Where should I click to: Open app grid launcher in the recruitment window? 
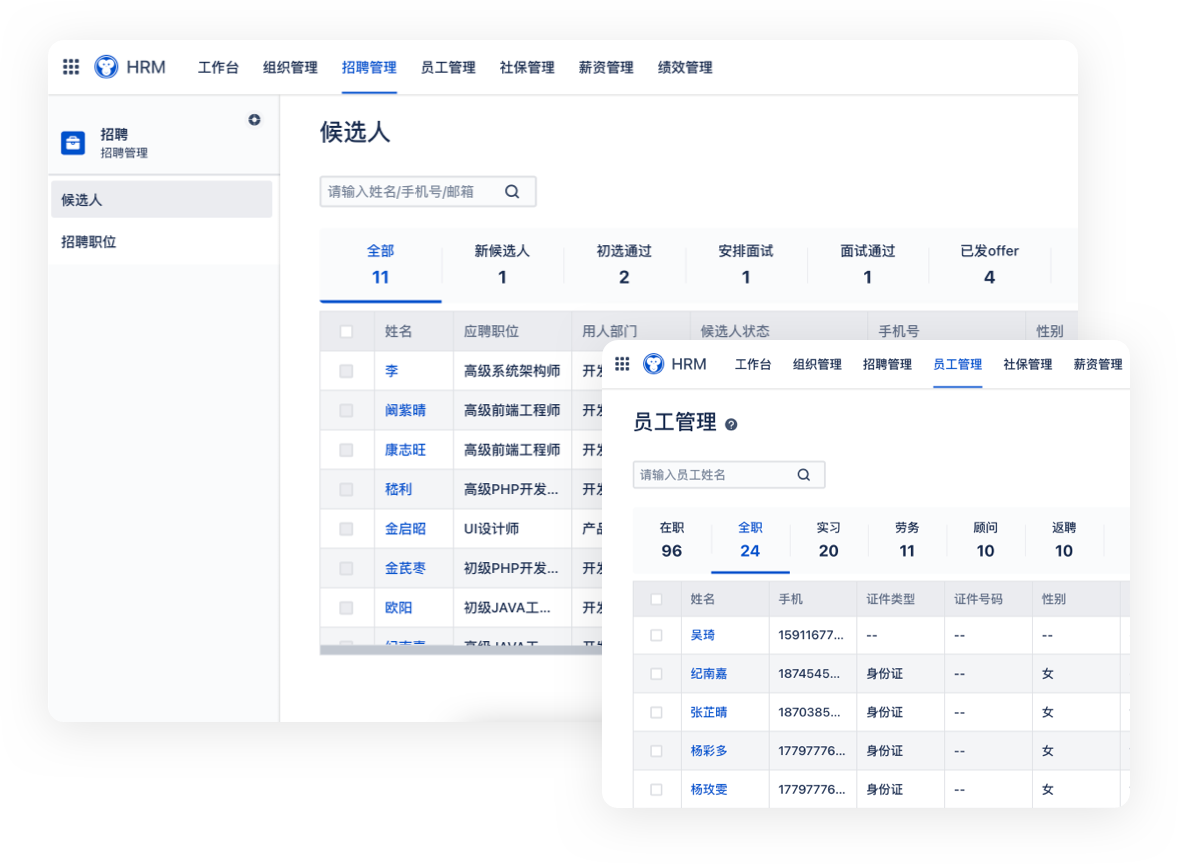click(x=71, y=67)
